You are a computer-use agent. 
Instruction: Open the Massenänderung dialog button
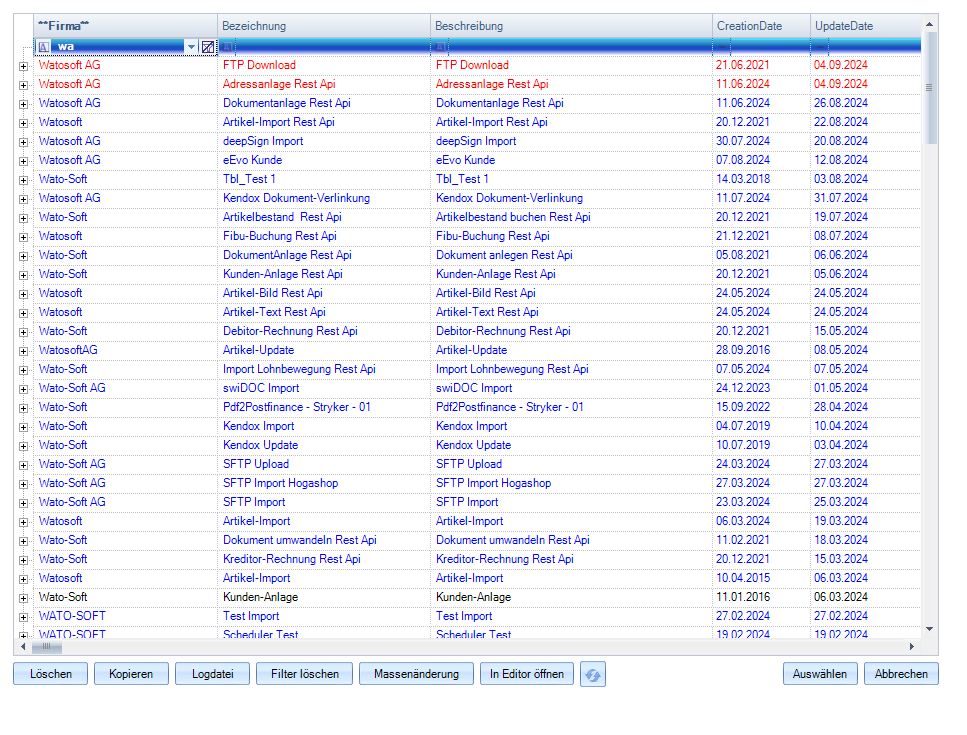tap(416, 674)
